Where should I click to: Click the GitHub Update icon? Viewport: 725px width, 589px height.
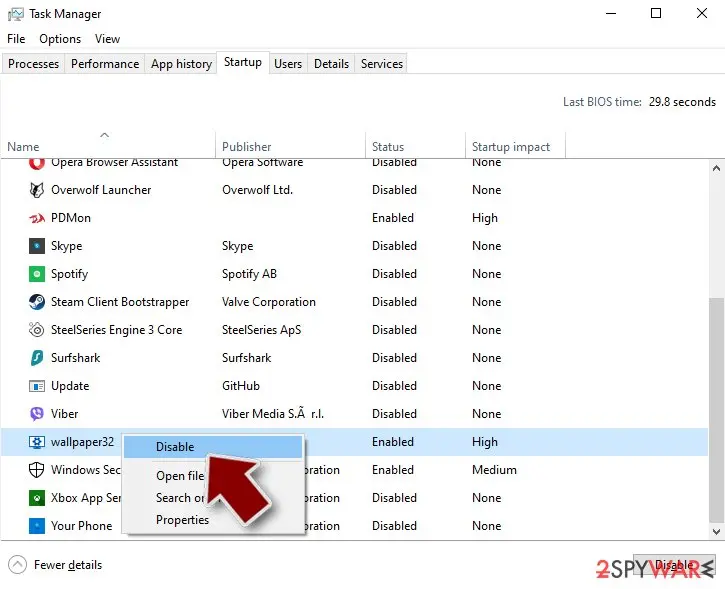37,386
